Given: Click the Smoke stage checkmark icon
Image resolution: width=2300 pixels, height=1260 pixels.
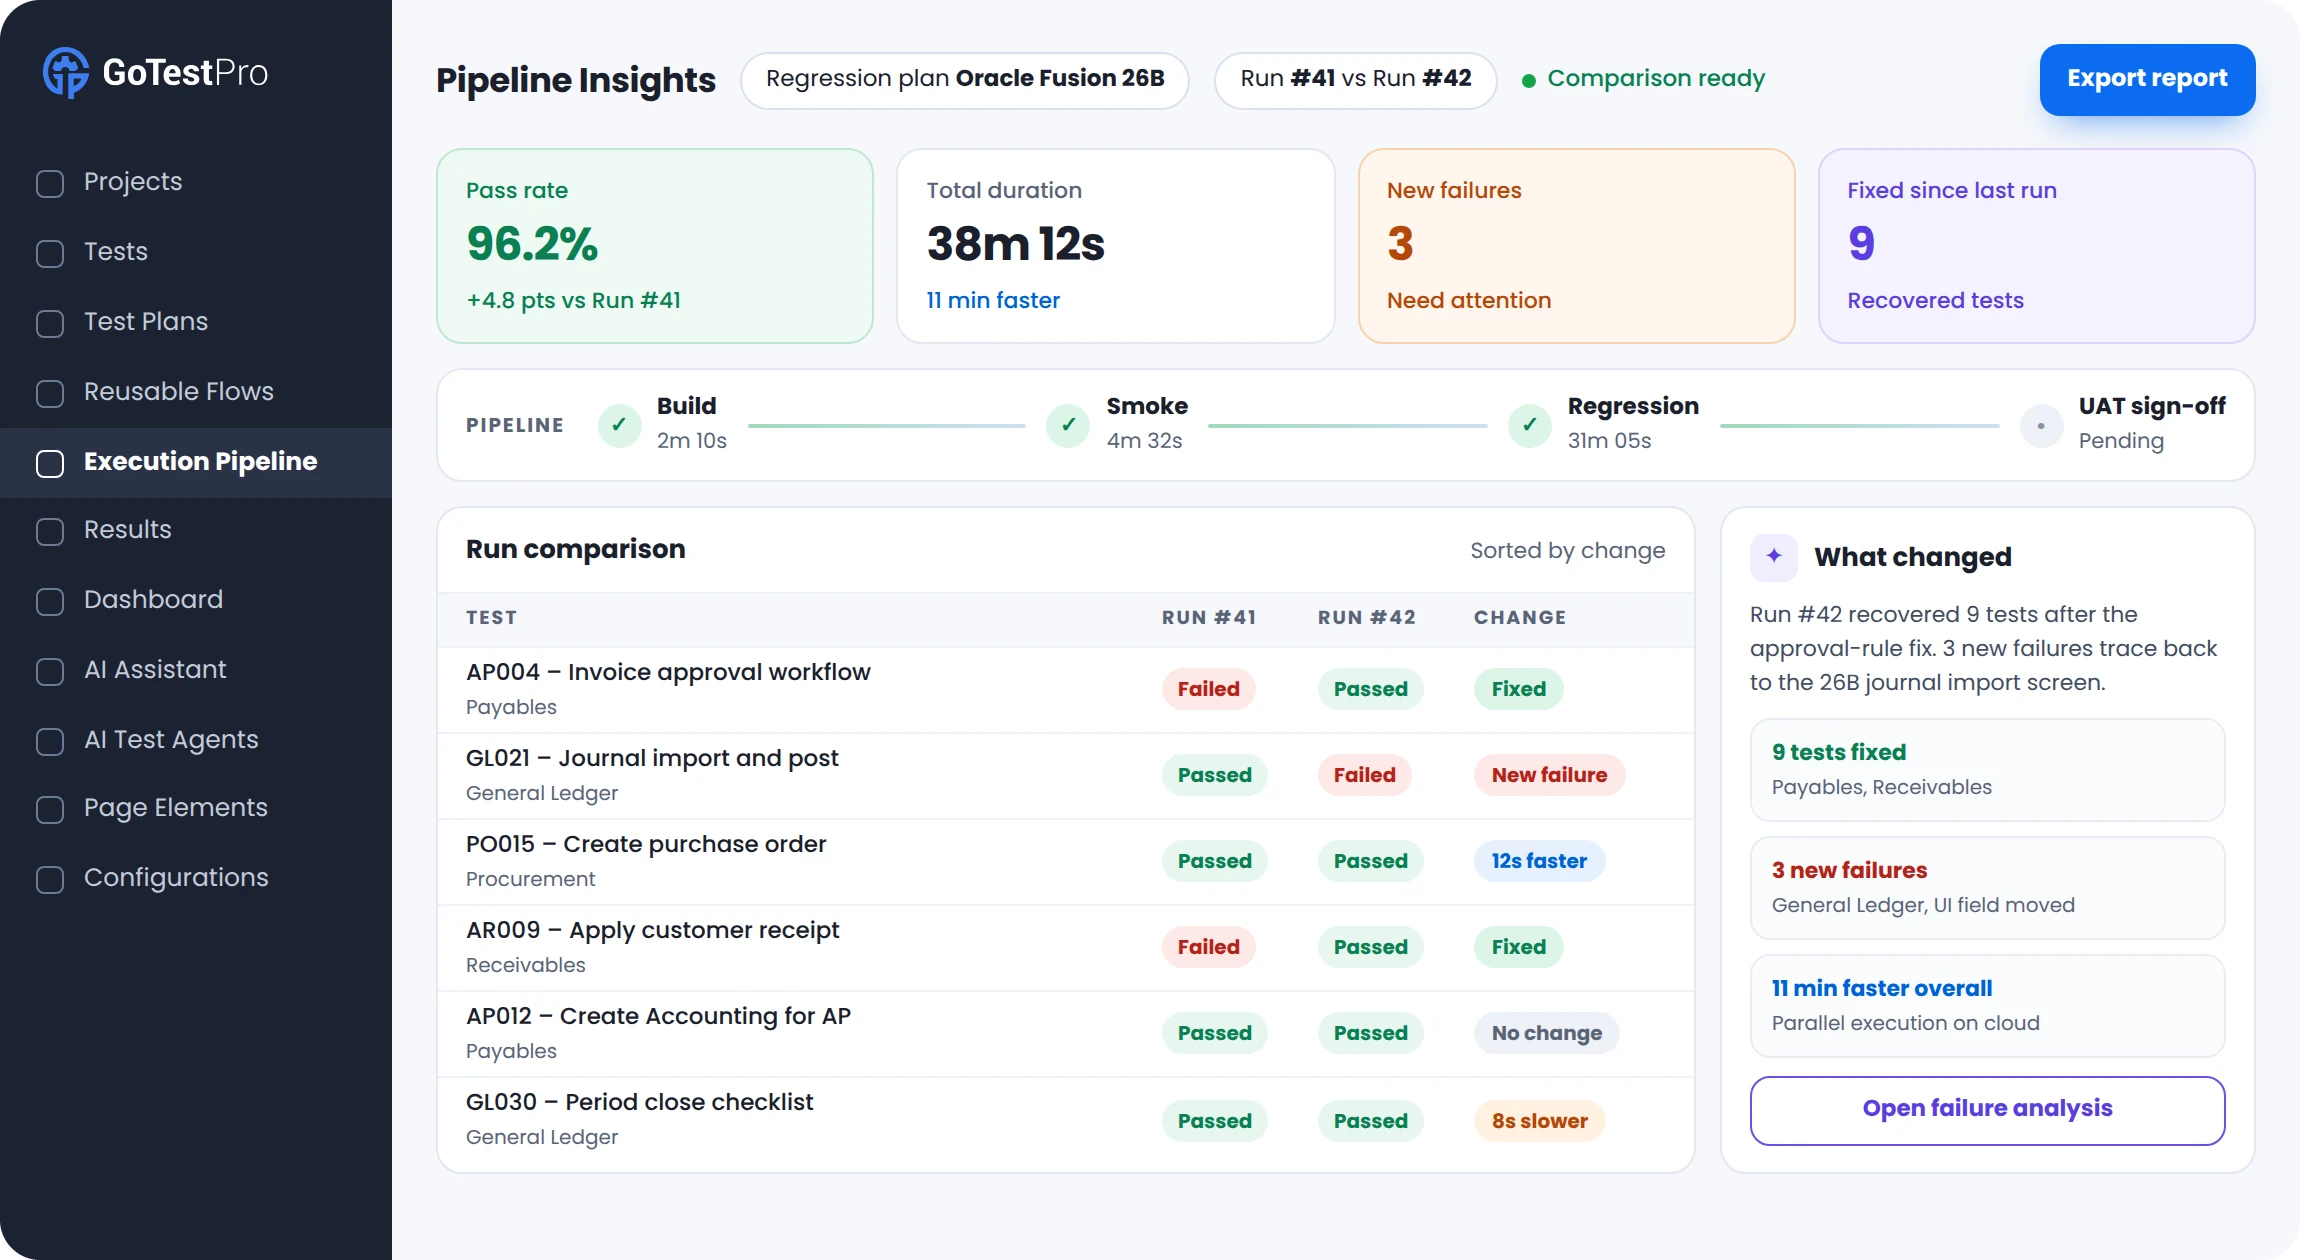Looking at the screenshot, I should click(1068, 425).
